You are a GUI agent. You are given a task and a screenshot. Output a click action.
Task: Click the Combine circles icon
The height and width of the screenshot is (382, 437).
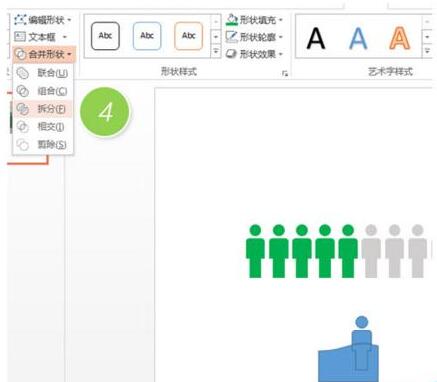coord(23,91)
